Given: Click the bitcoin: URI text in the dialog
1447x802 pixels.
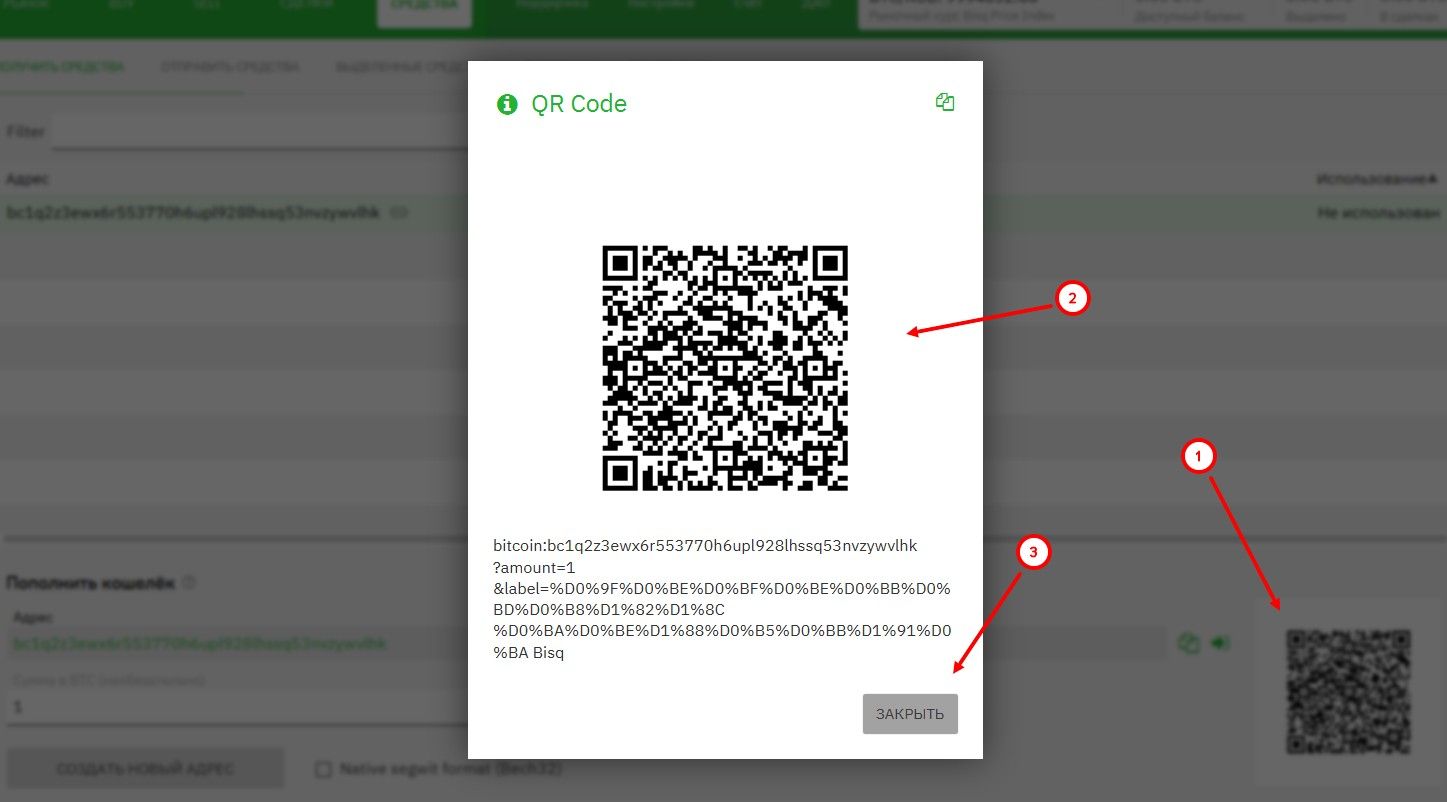Looking at the screenshot, I should click(x=722, y=600).
